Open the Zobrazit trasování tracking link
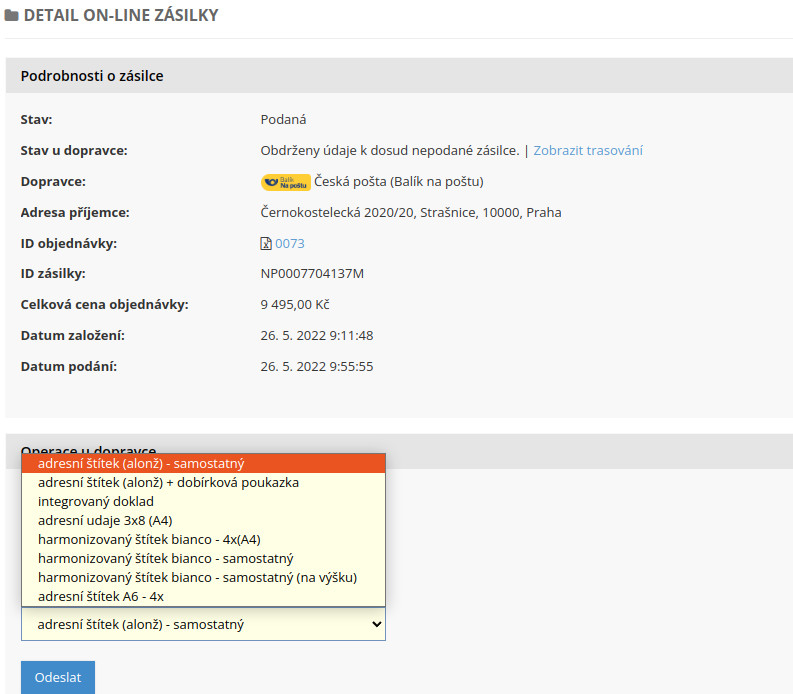Screen dimensions: 793x694 [x=588, y=151]
